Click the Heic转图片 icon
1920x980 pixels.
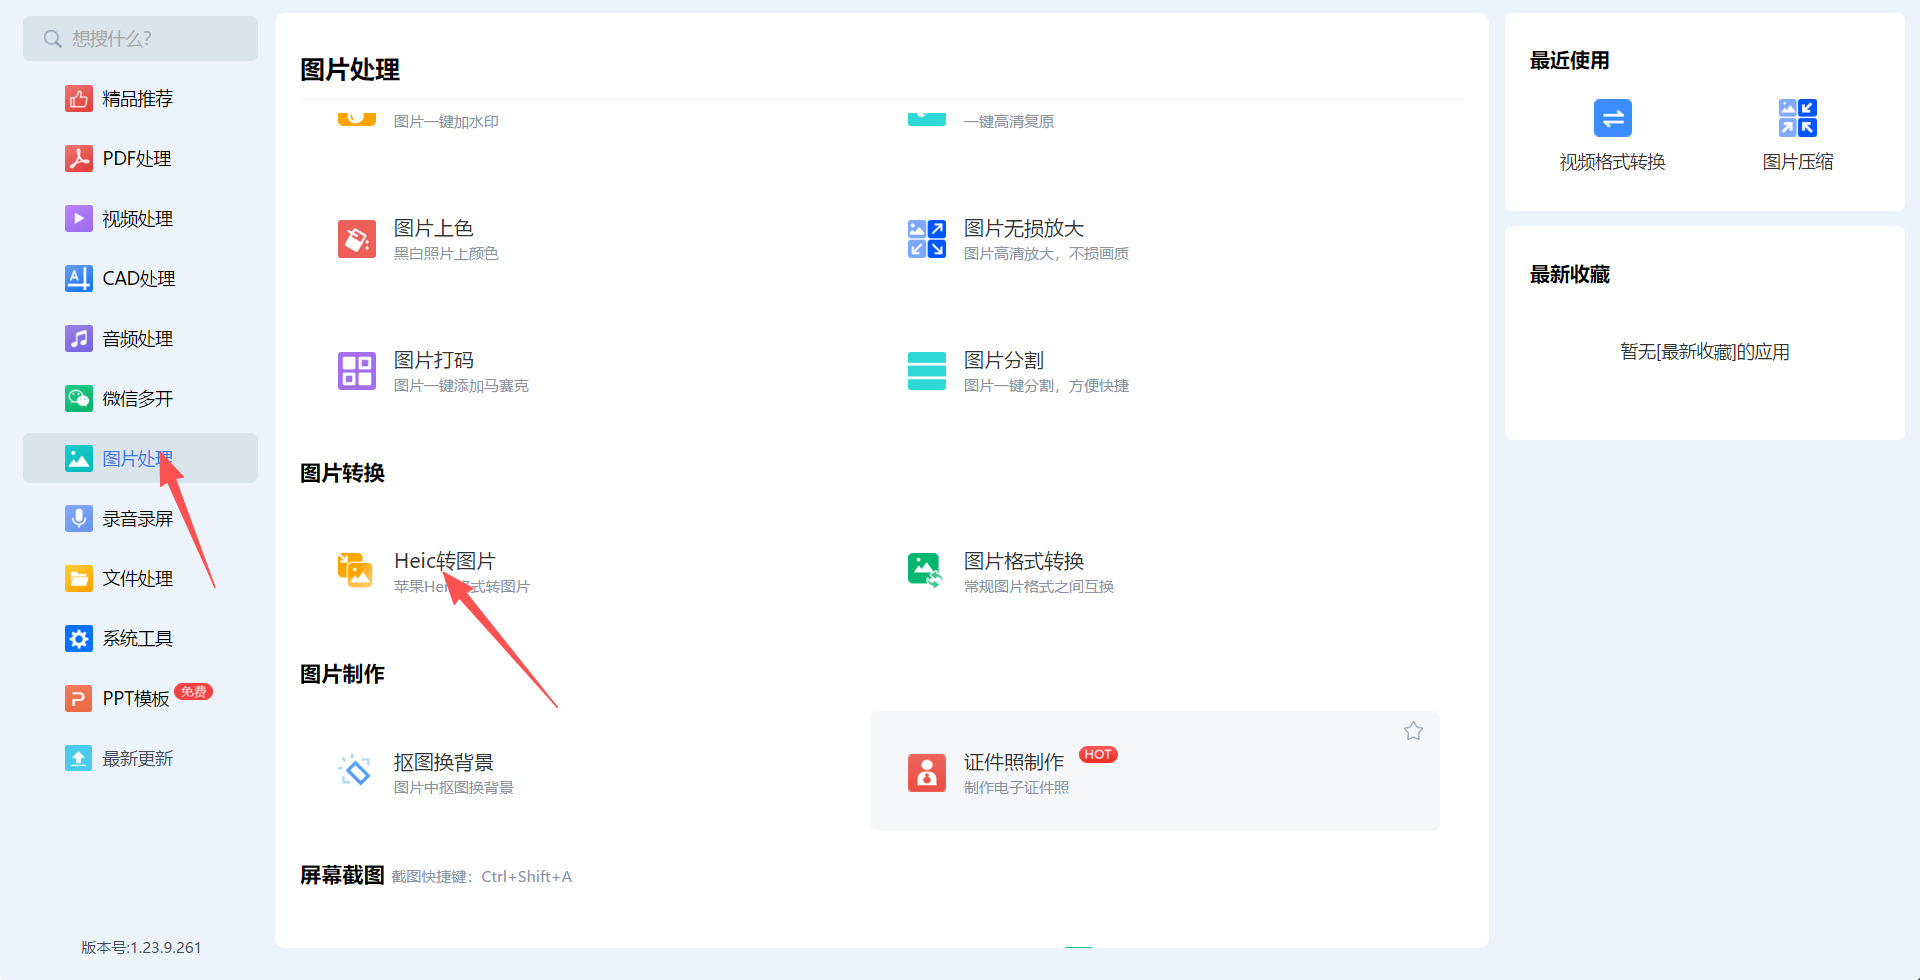click(x=355, y=570)
